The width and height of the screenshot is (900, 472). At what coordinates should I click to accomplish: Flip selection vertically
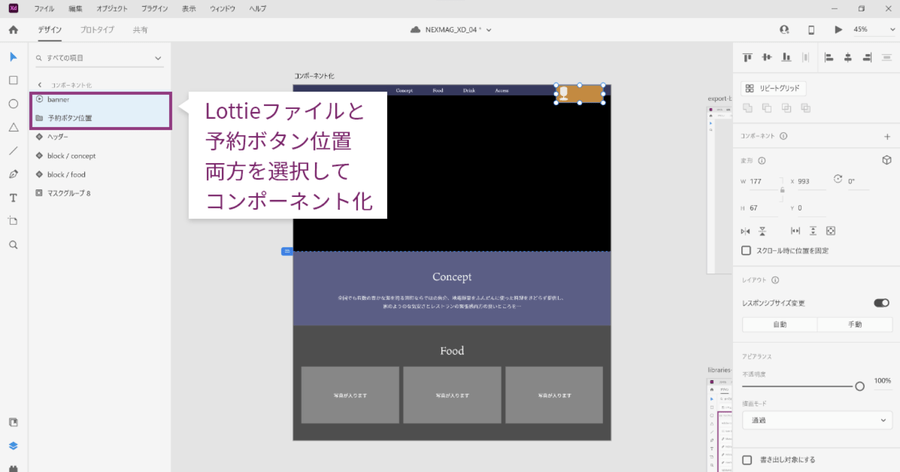point(762,231)
